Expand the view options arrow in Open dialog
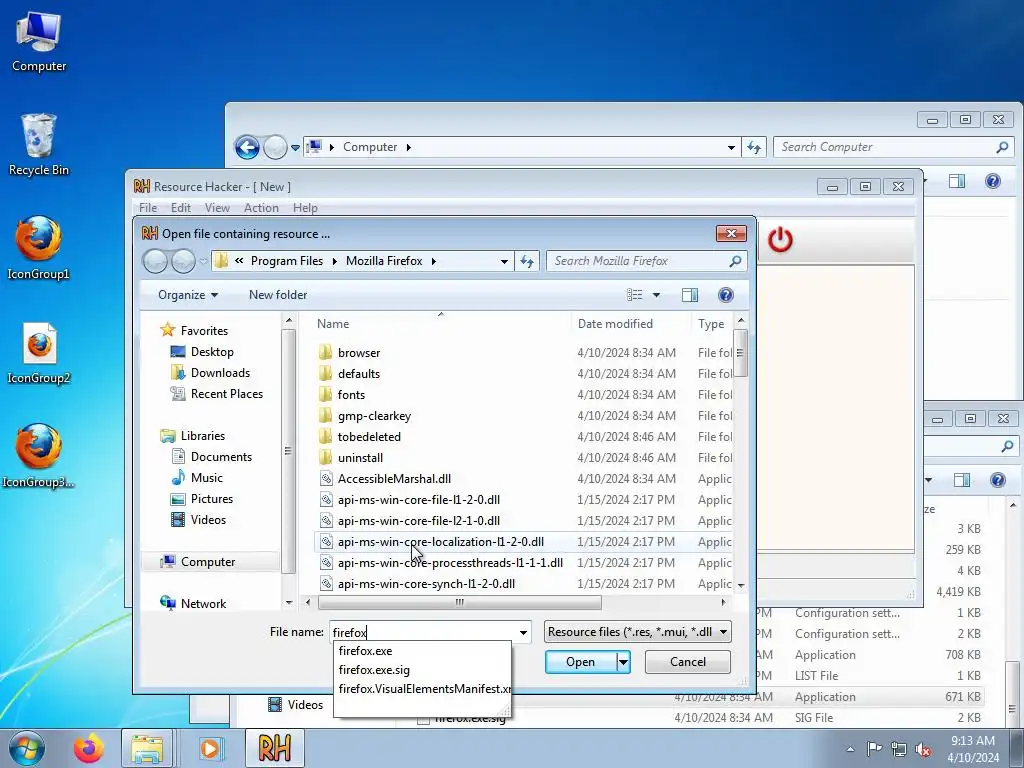Screen dimensions: 1024x768 pyautogui.click(x=656, y=295)
